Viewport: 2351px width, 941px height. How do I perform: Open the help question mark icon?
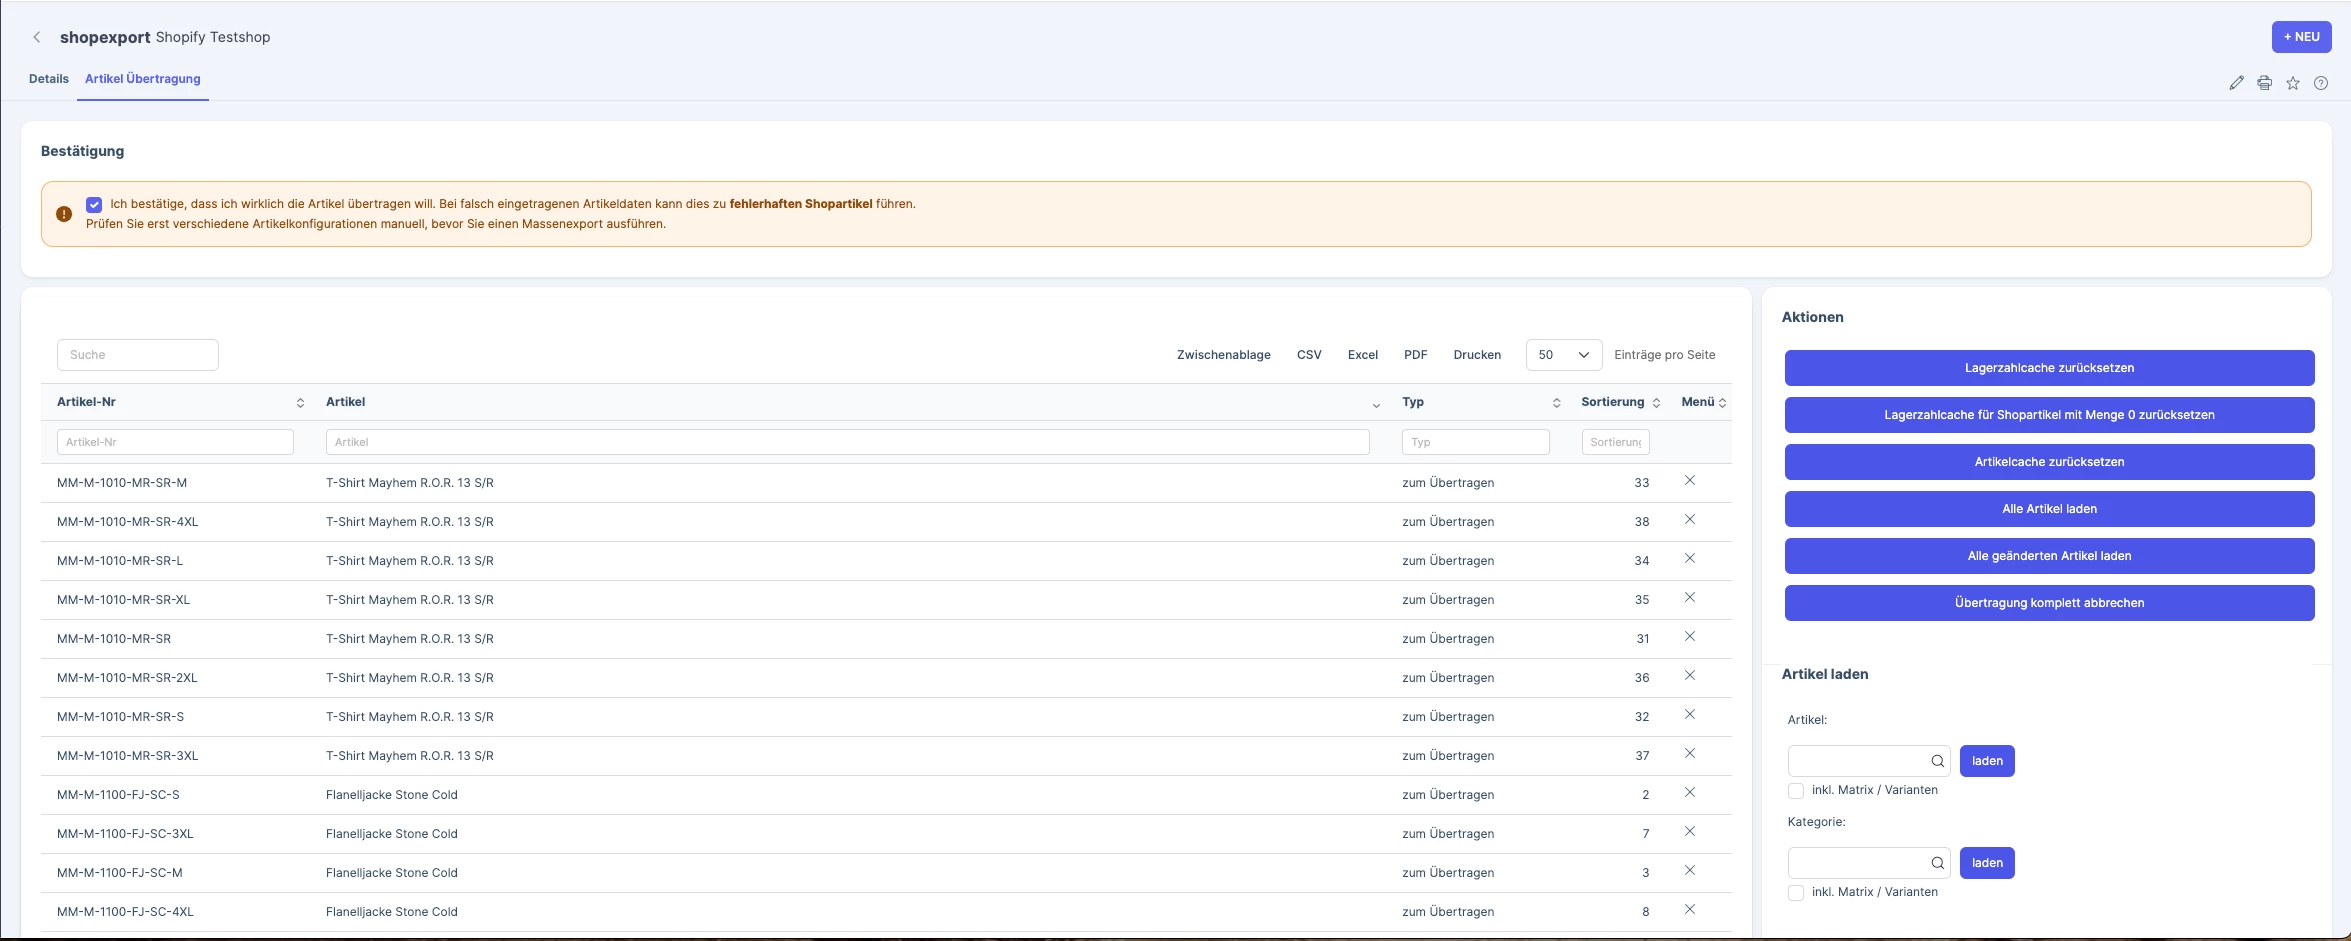click(x=2321, y=83)
